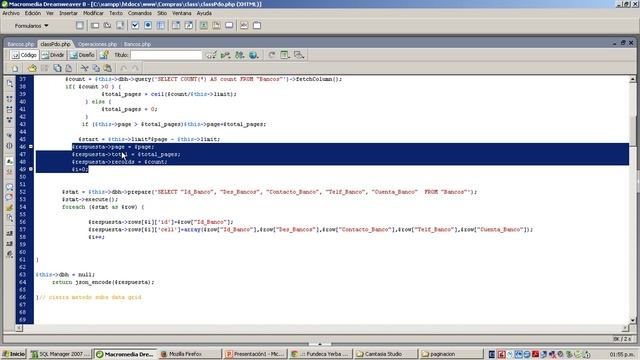Click Collapse Selection in coding toolbar
The width and height of the screenshot is (640, 360).
9,109
